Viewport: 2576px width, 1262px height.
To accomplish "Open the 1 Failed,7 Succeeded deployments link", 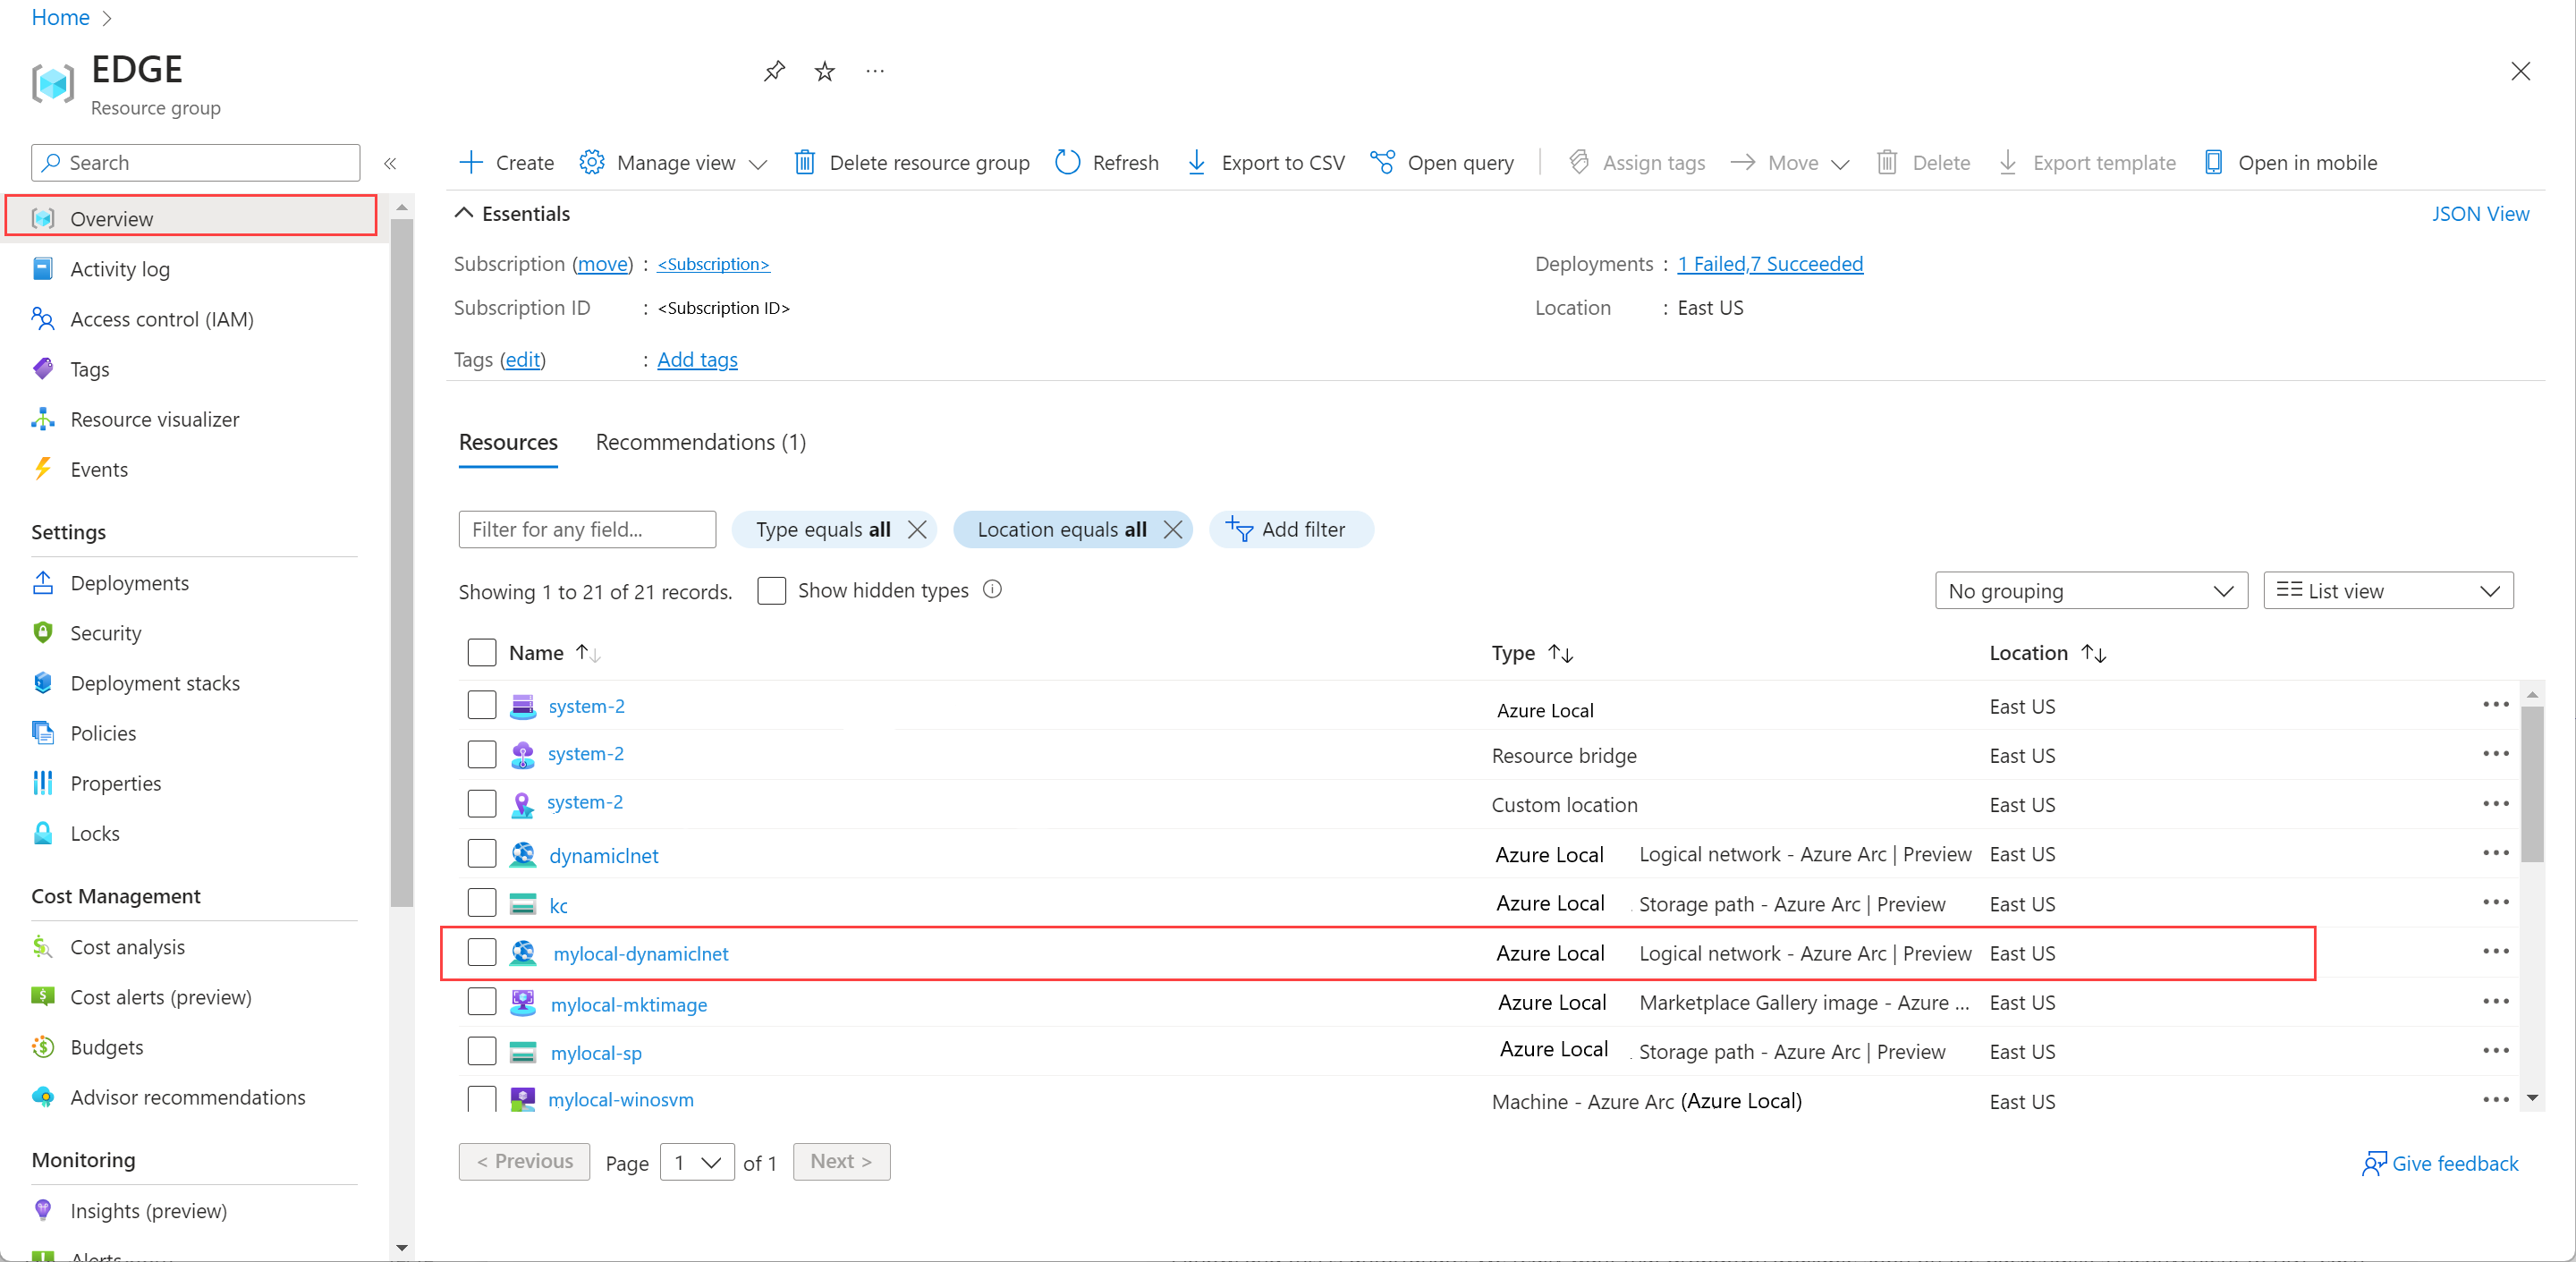I will point(1770,263).
